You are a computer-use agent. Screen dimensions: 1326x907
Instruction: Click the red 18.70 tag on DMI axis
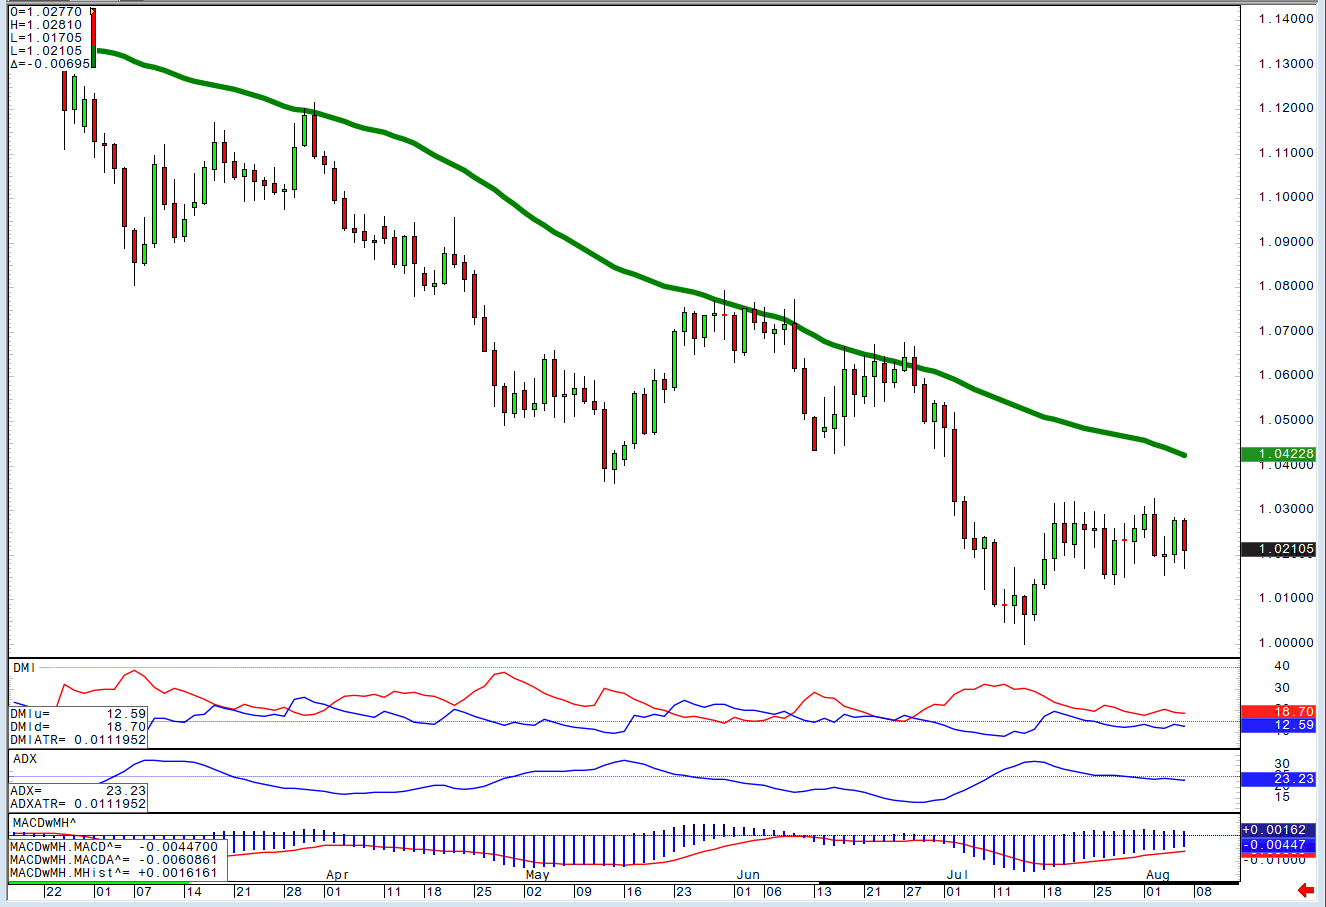coord(1279,711)
